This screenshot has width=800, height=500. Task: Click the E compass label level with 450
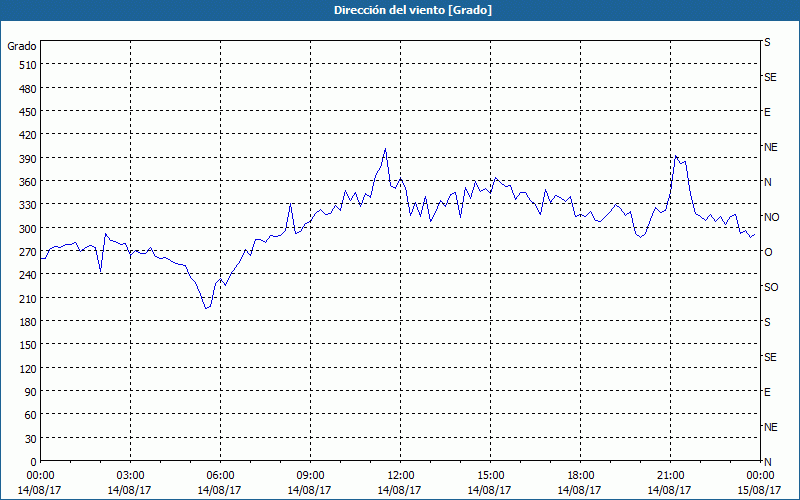point(767,112)
